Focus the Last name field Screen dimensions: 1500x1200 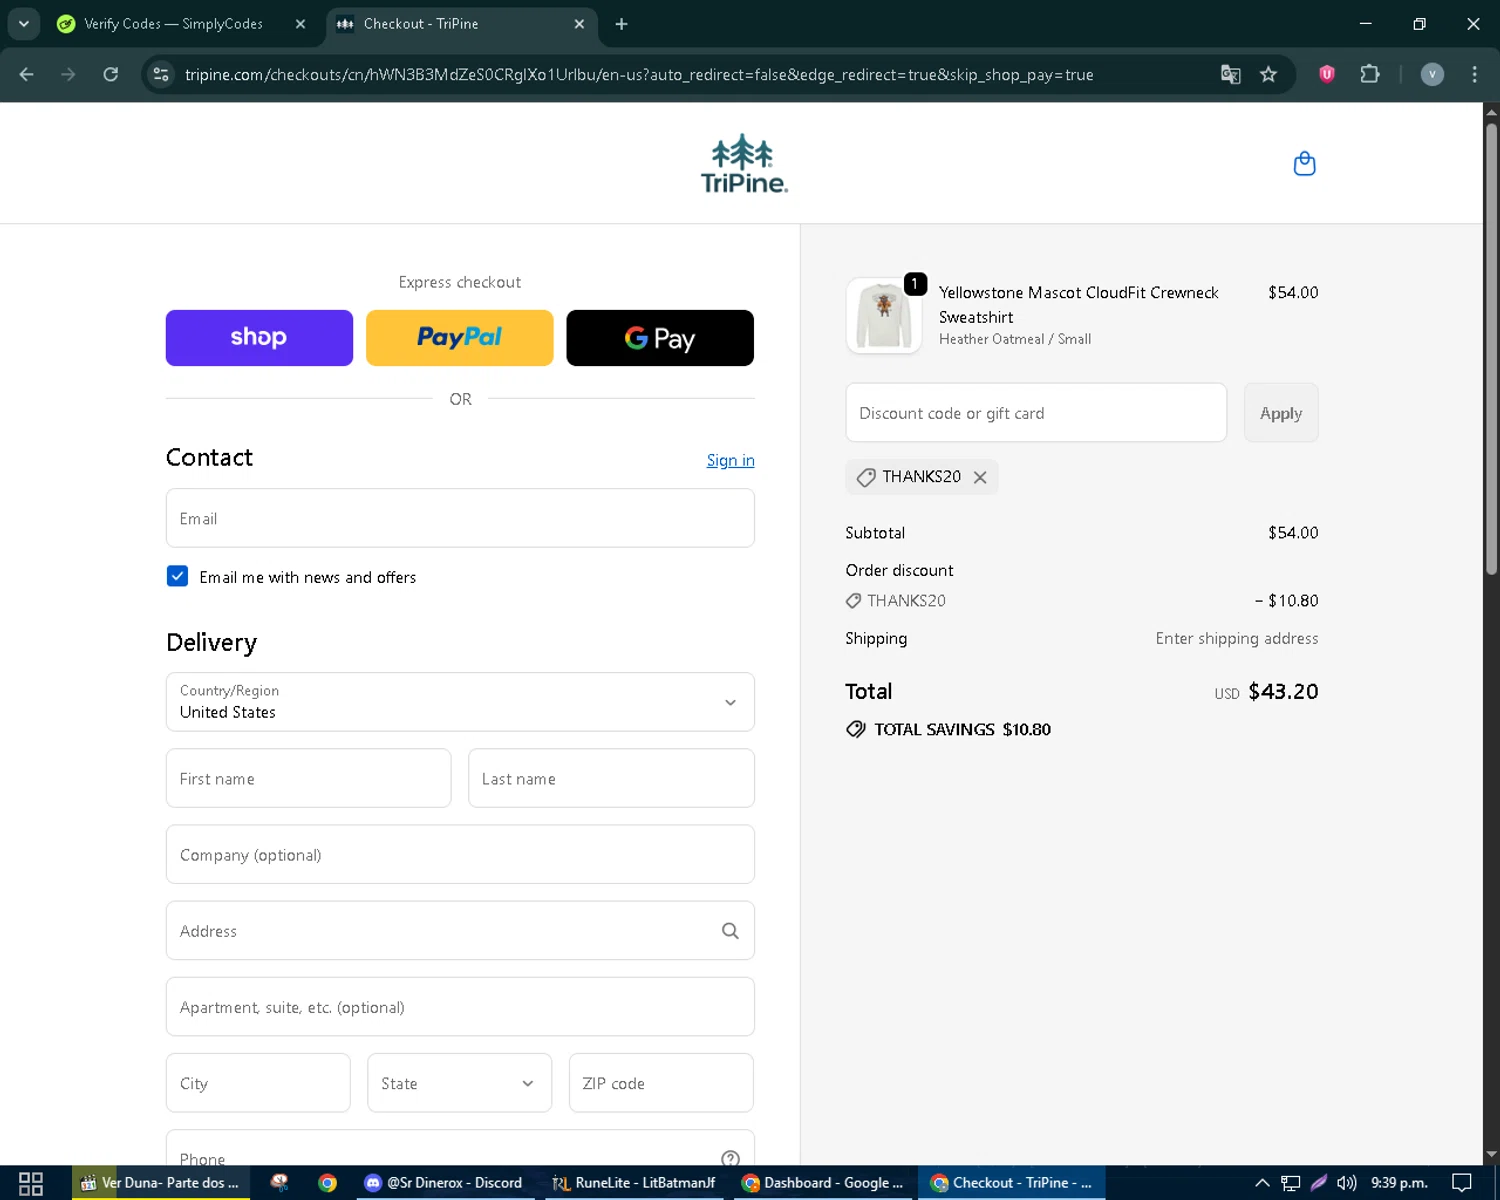(611, 778)
